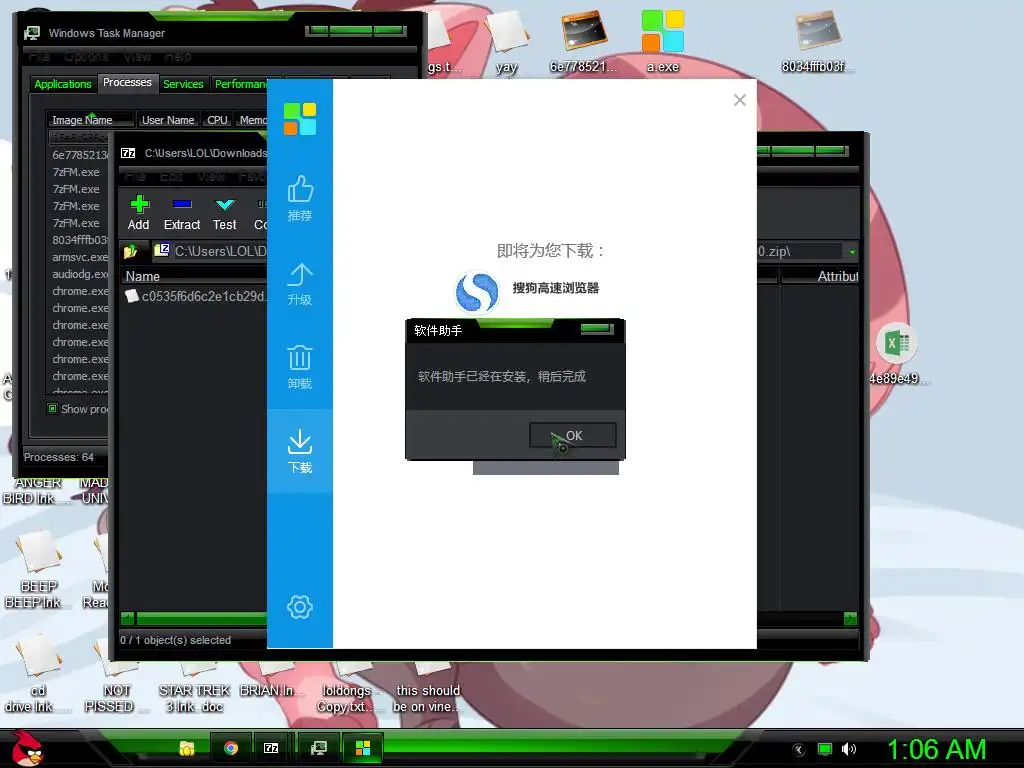Screen dimensions: 1024x768
Task: Open the Angry Birds start button
Action: (26, 747)
